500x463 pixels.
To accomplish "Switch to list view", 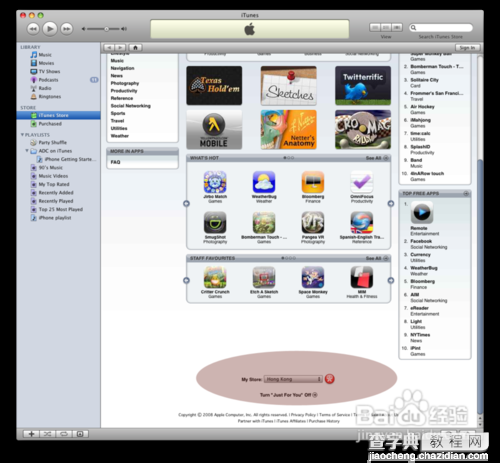I will 375,27.
